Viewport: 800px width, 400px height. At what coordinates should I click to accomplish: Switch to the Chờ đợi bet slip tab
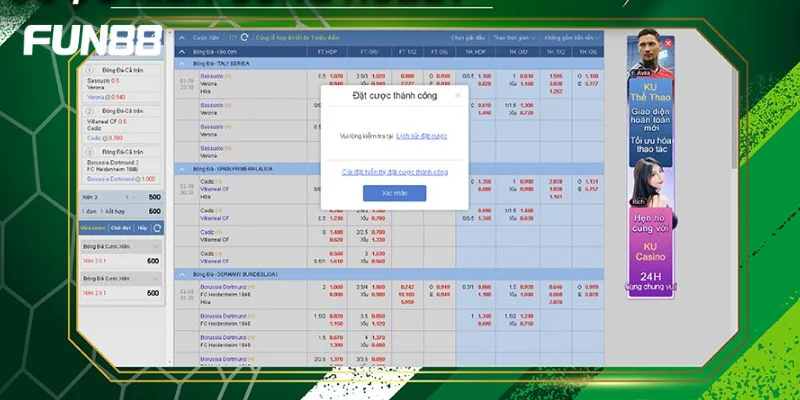(x=120, y=228)
